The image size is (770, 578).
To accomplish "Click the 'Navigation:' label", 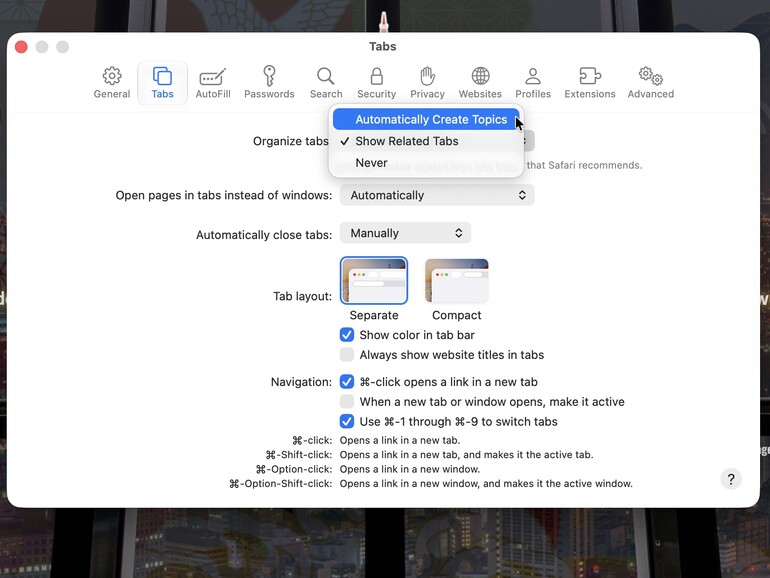I will pyautogui.click(x=301, y=382).
